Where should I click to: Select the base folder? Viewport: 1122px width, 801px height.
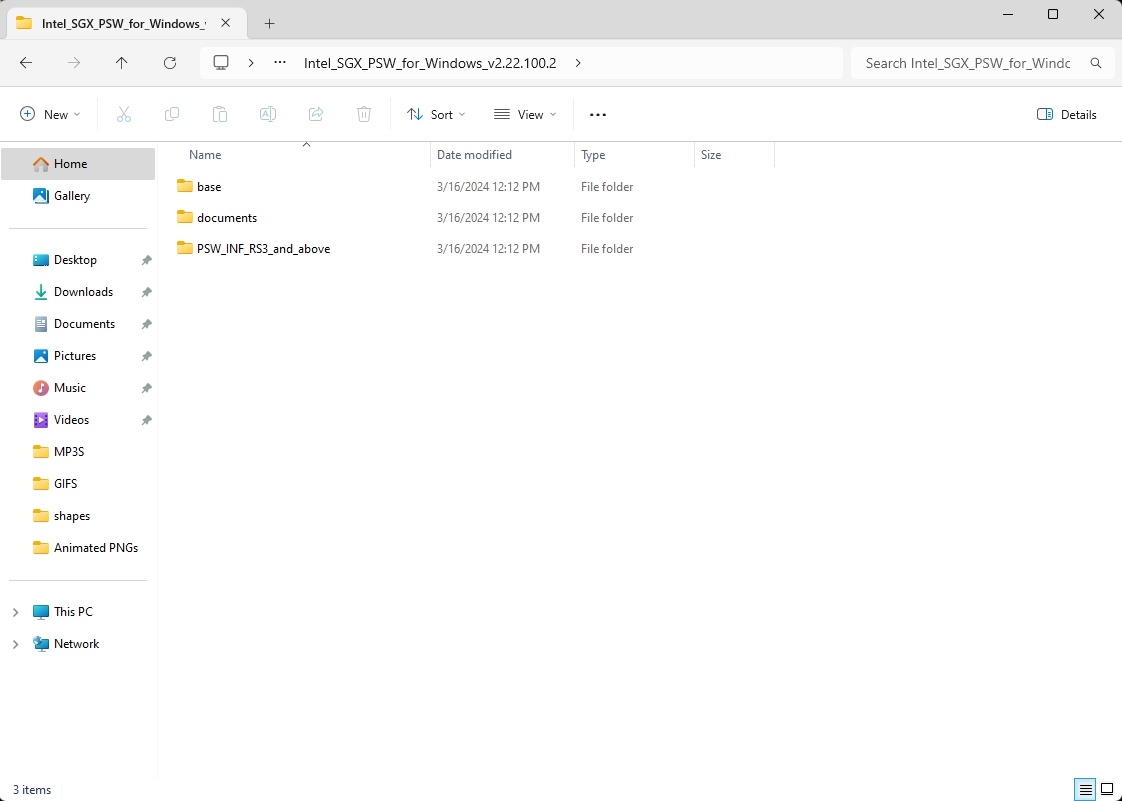[x=209, y=187]
